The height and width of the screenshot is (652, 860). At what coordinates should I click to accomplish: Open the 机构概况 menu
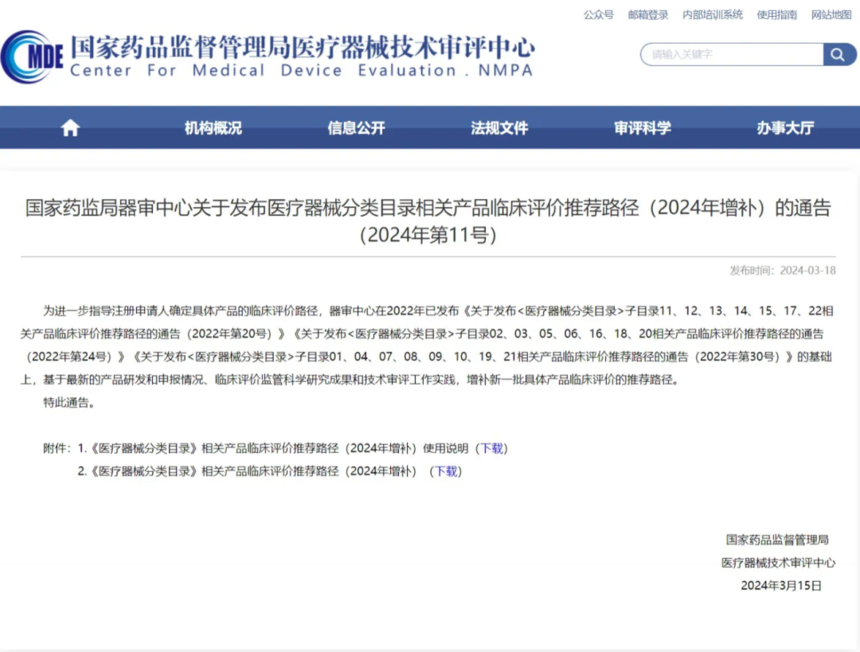pos(213,128)
